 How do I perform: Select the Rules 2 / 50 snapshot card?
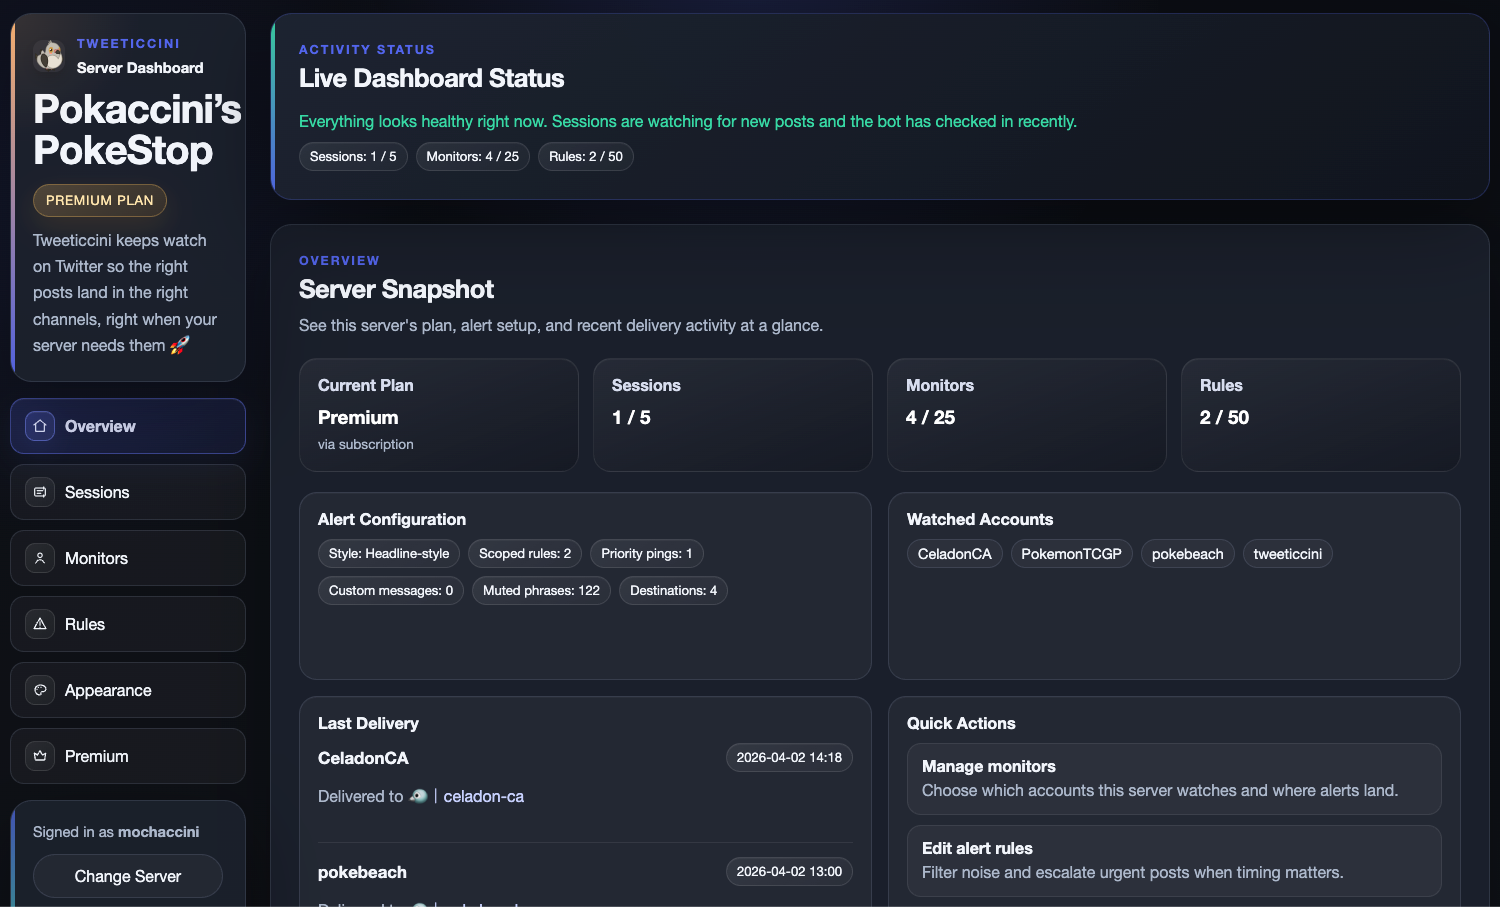[x=1321, y=415]
